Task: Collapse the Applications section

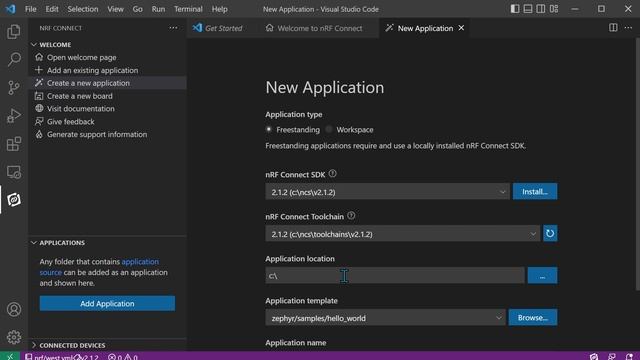Action: pyautogui.click(x=62, y=242)
